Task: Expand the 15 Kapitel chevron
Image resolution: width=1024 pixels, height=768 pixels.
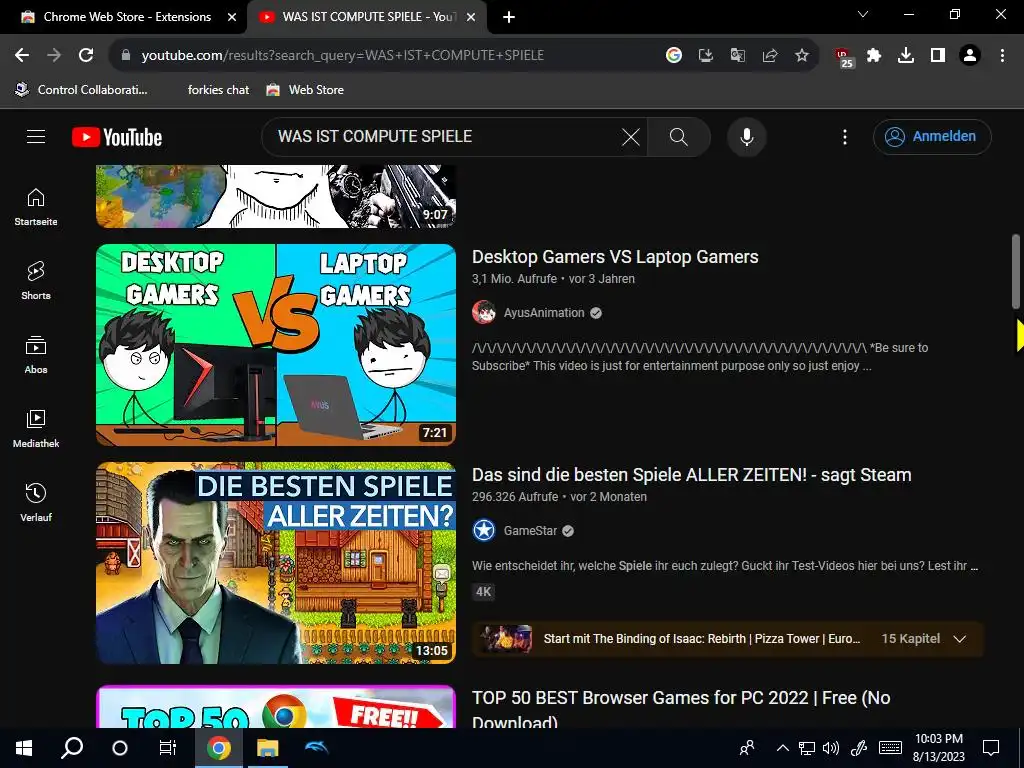Action: point(959,639)
